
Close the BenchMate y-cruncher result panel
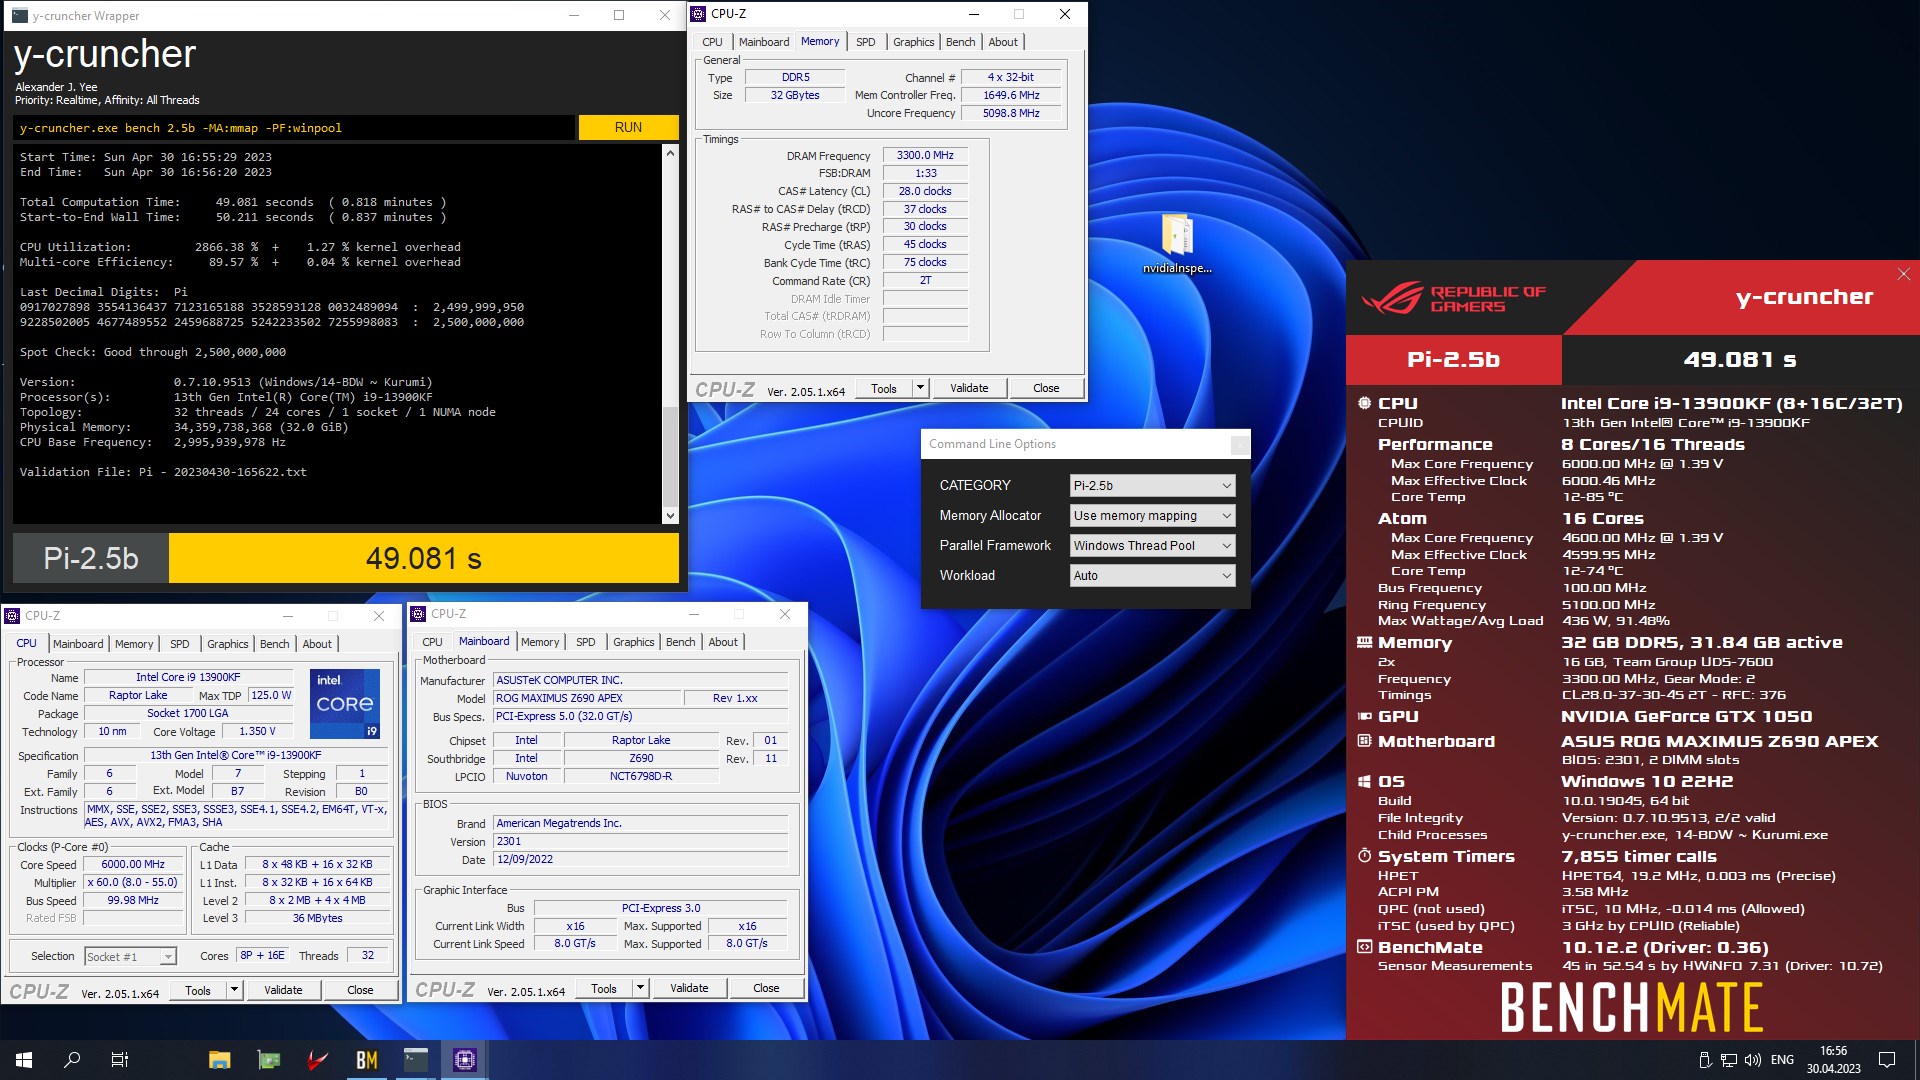[1904, 274]
